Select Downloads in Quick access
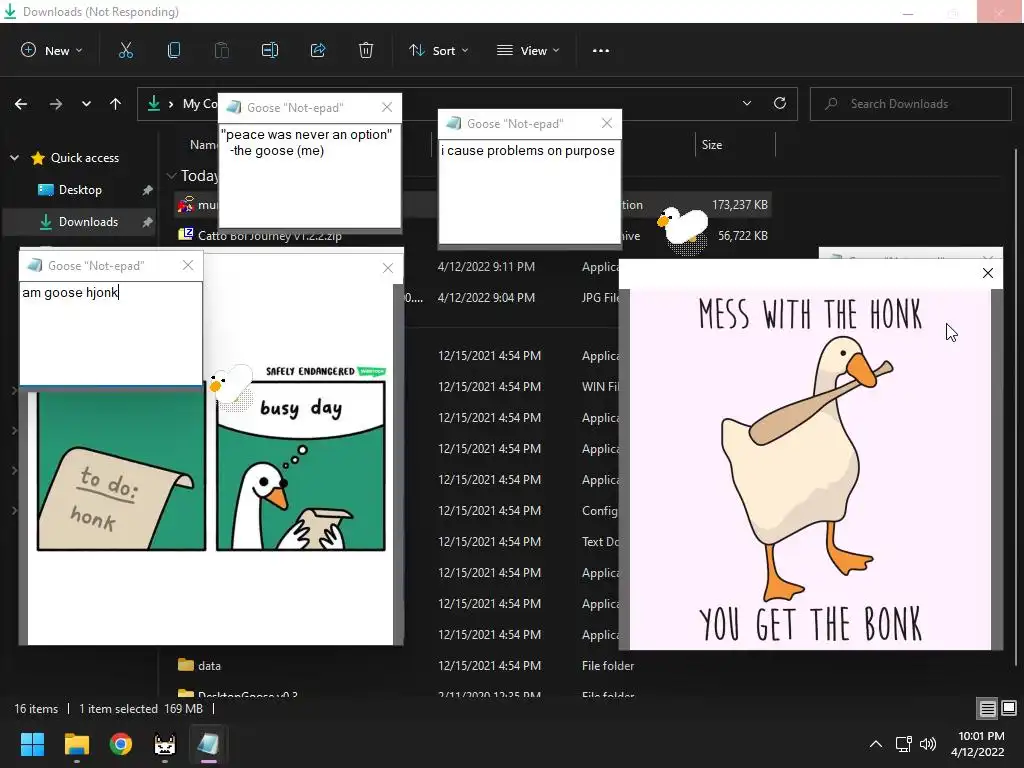Image resolution: width=1024 pixels, height=768 pixels. (80, 221)
